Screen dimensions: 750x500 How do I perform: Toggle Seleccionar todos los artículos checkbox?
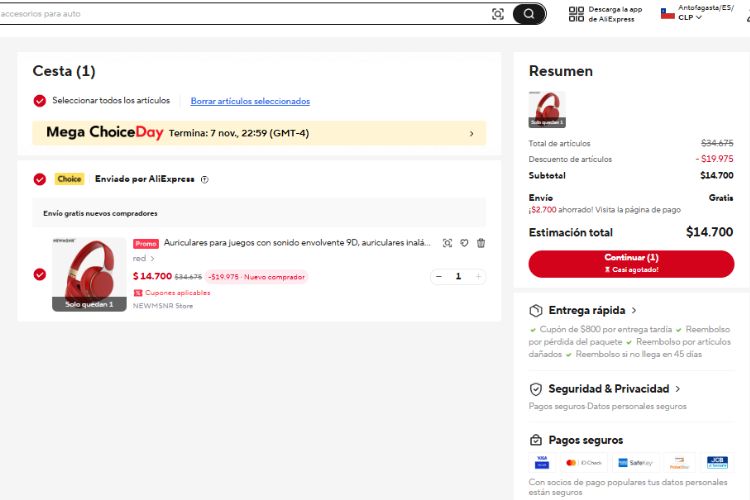click(x=40, y=101)
